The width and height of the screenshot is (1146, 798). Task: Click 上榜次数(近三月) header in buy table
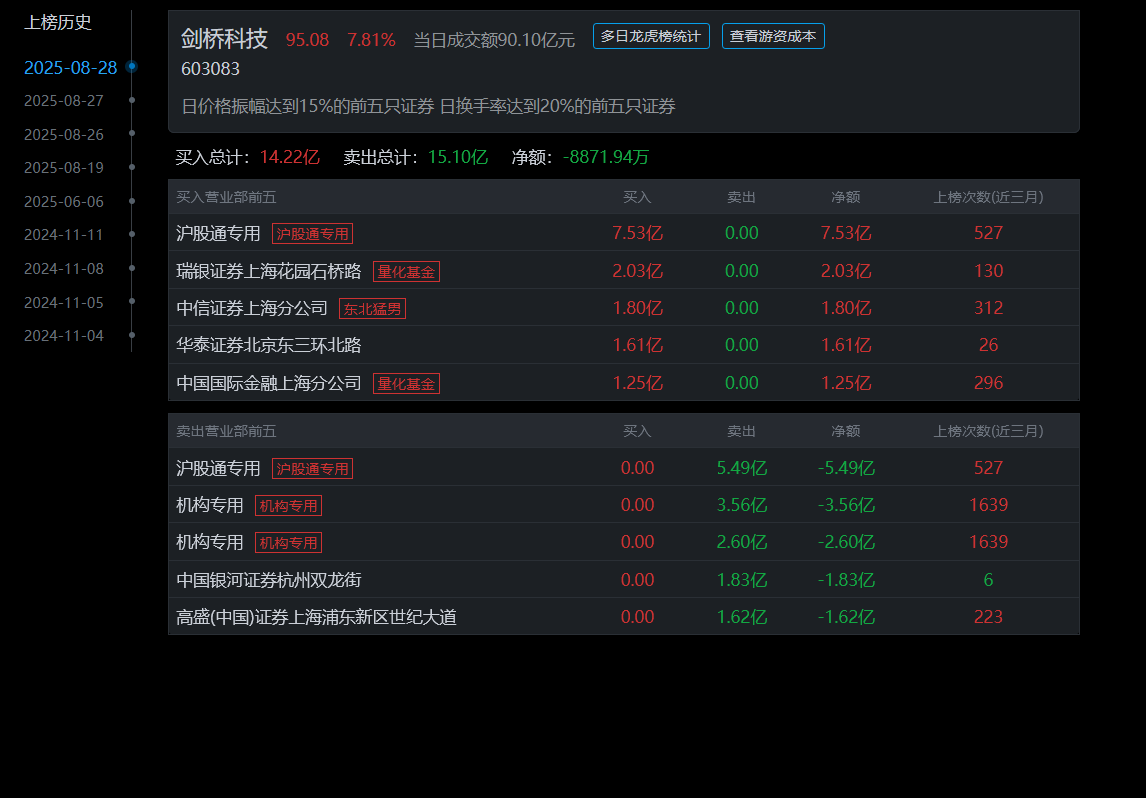tap(988, 197)
